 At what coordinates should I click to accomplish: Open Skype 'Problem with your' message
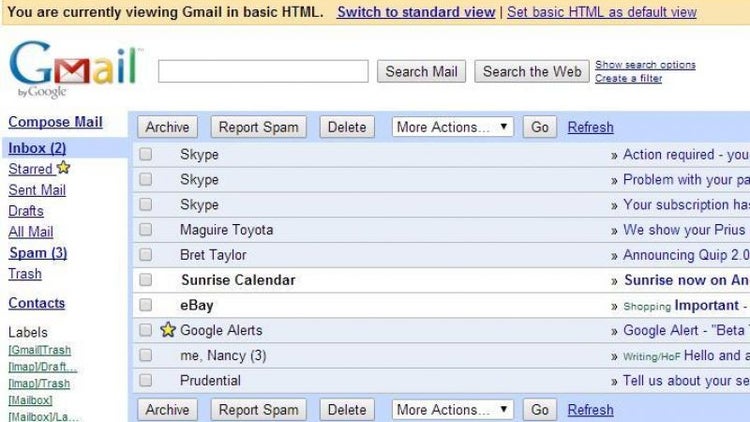click(x=686, y=180)
